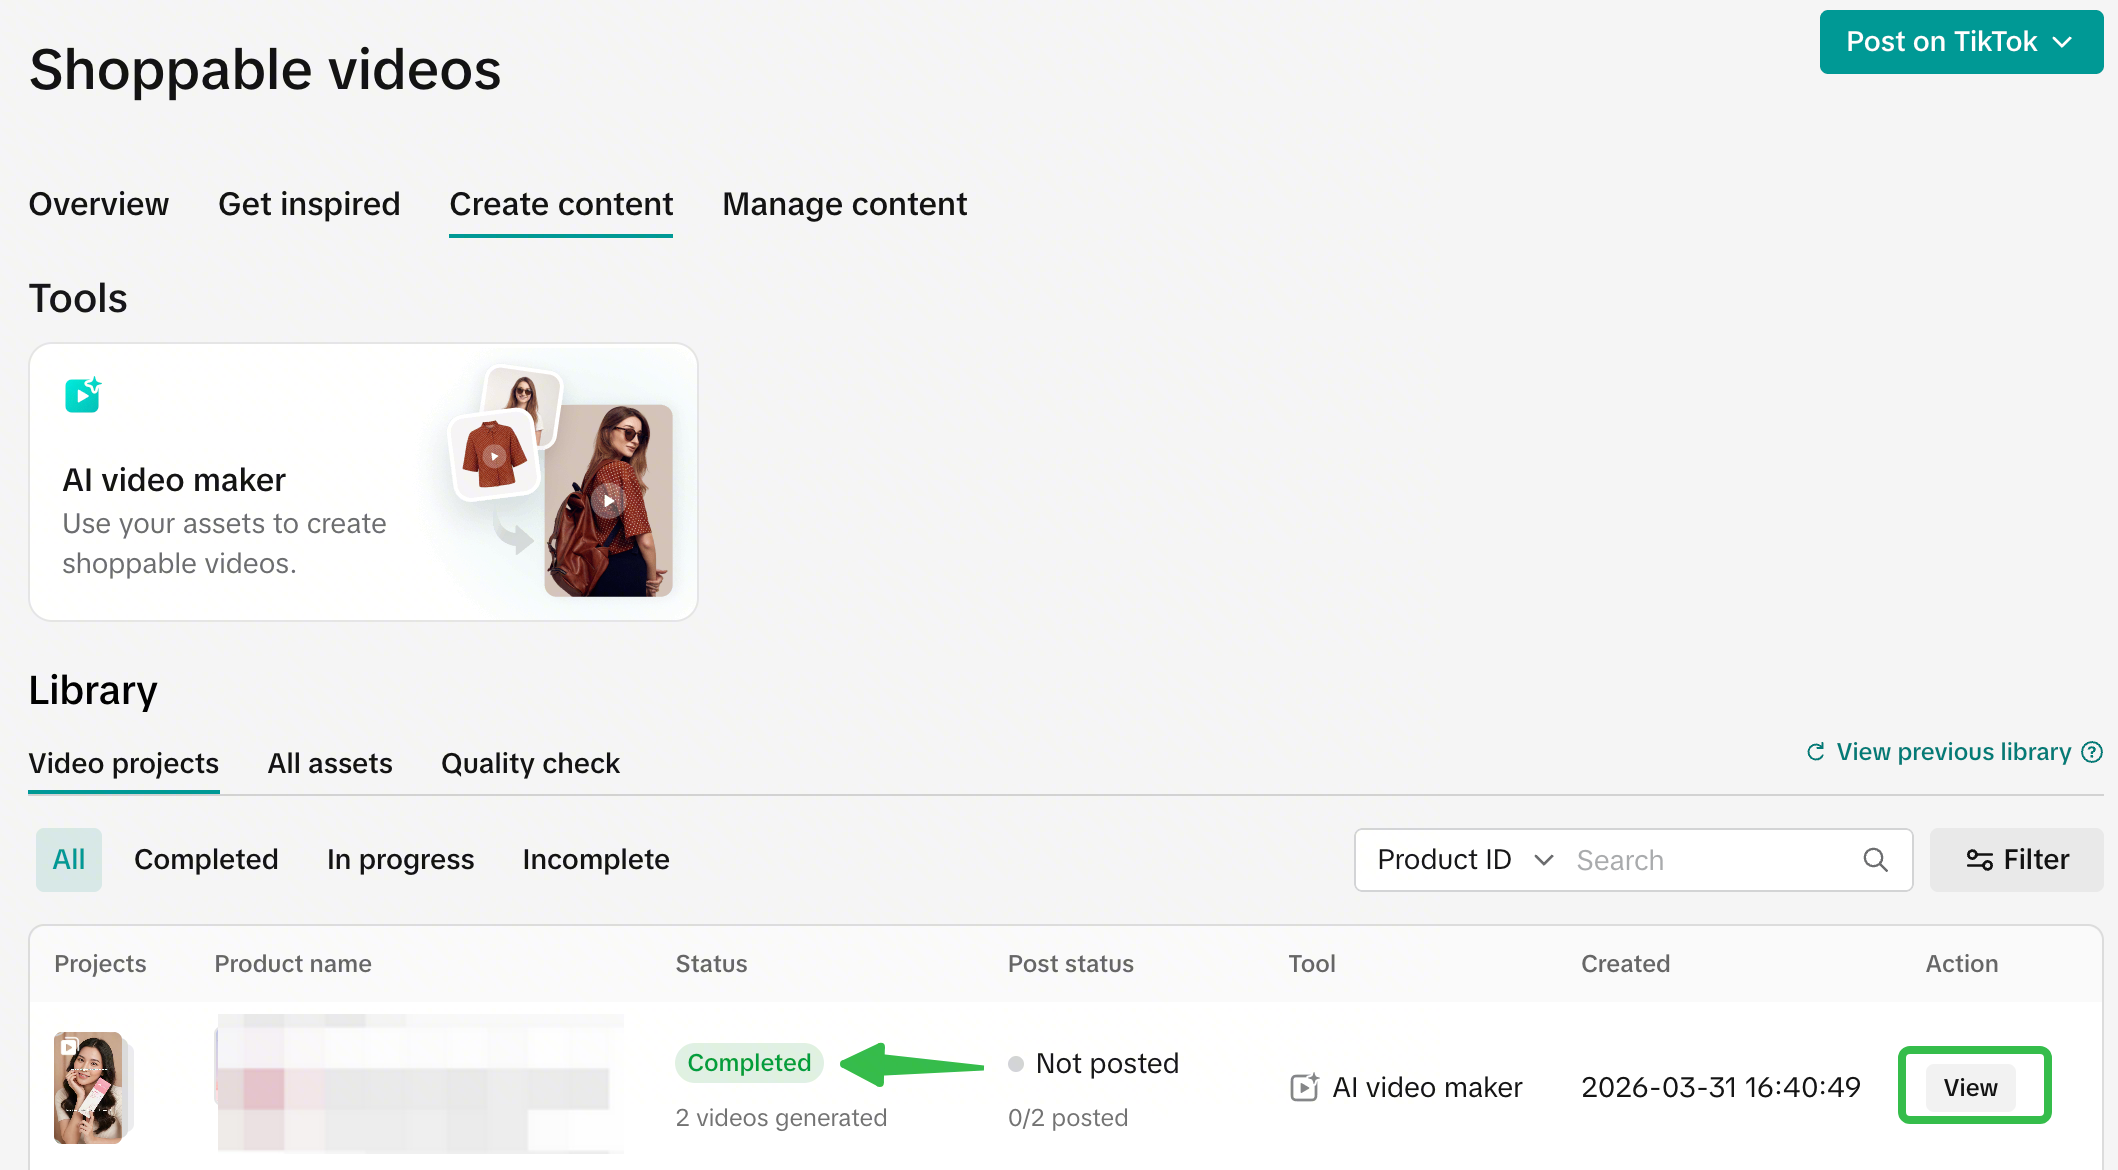Switch to the All assets tab

[330, 763]
